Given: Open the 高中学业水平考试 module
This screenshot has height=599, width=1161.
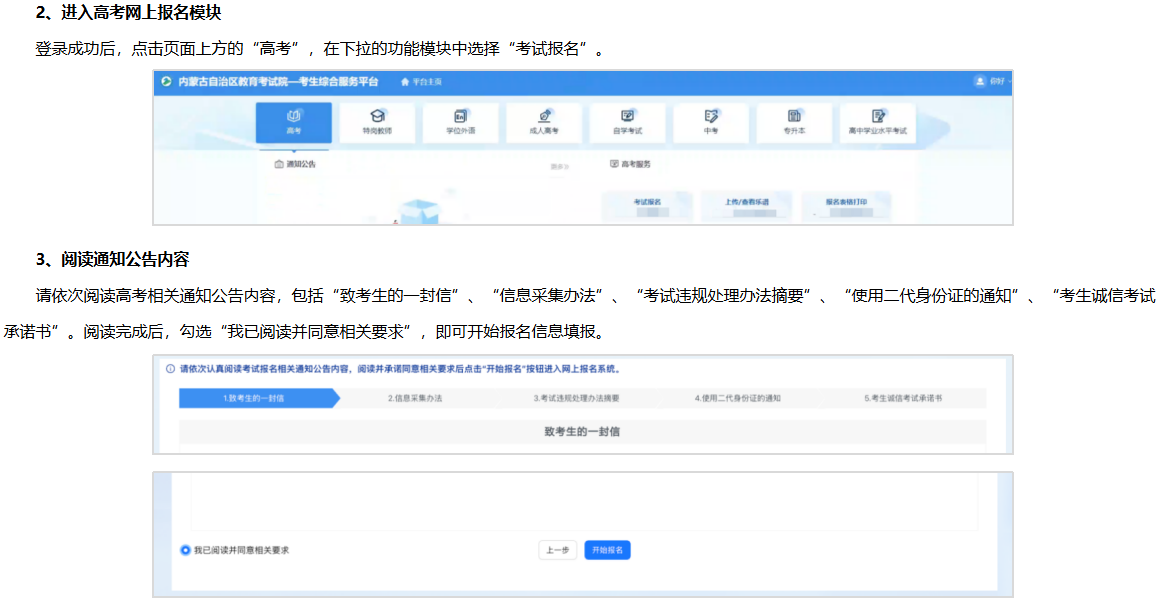Looking at the screenshot, I should pyautogui.click(x=878, y=122).
